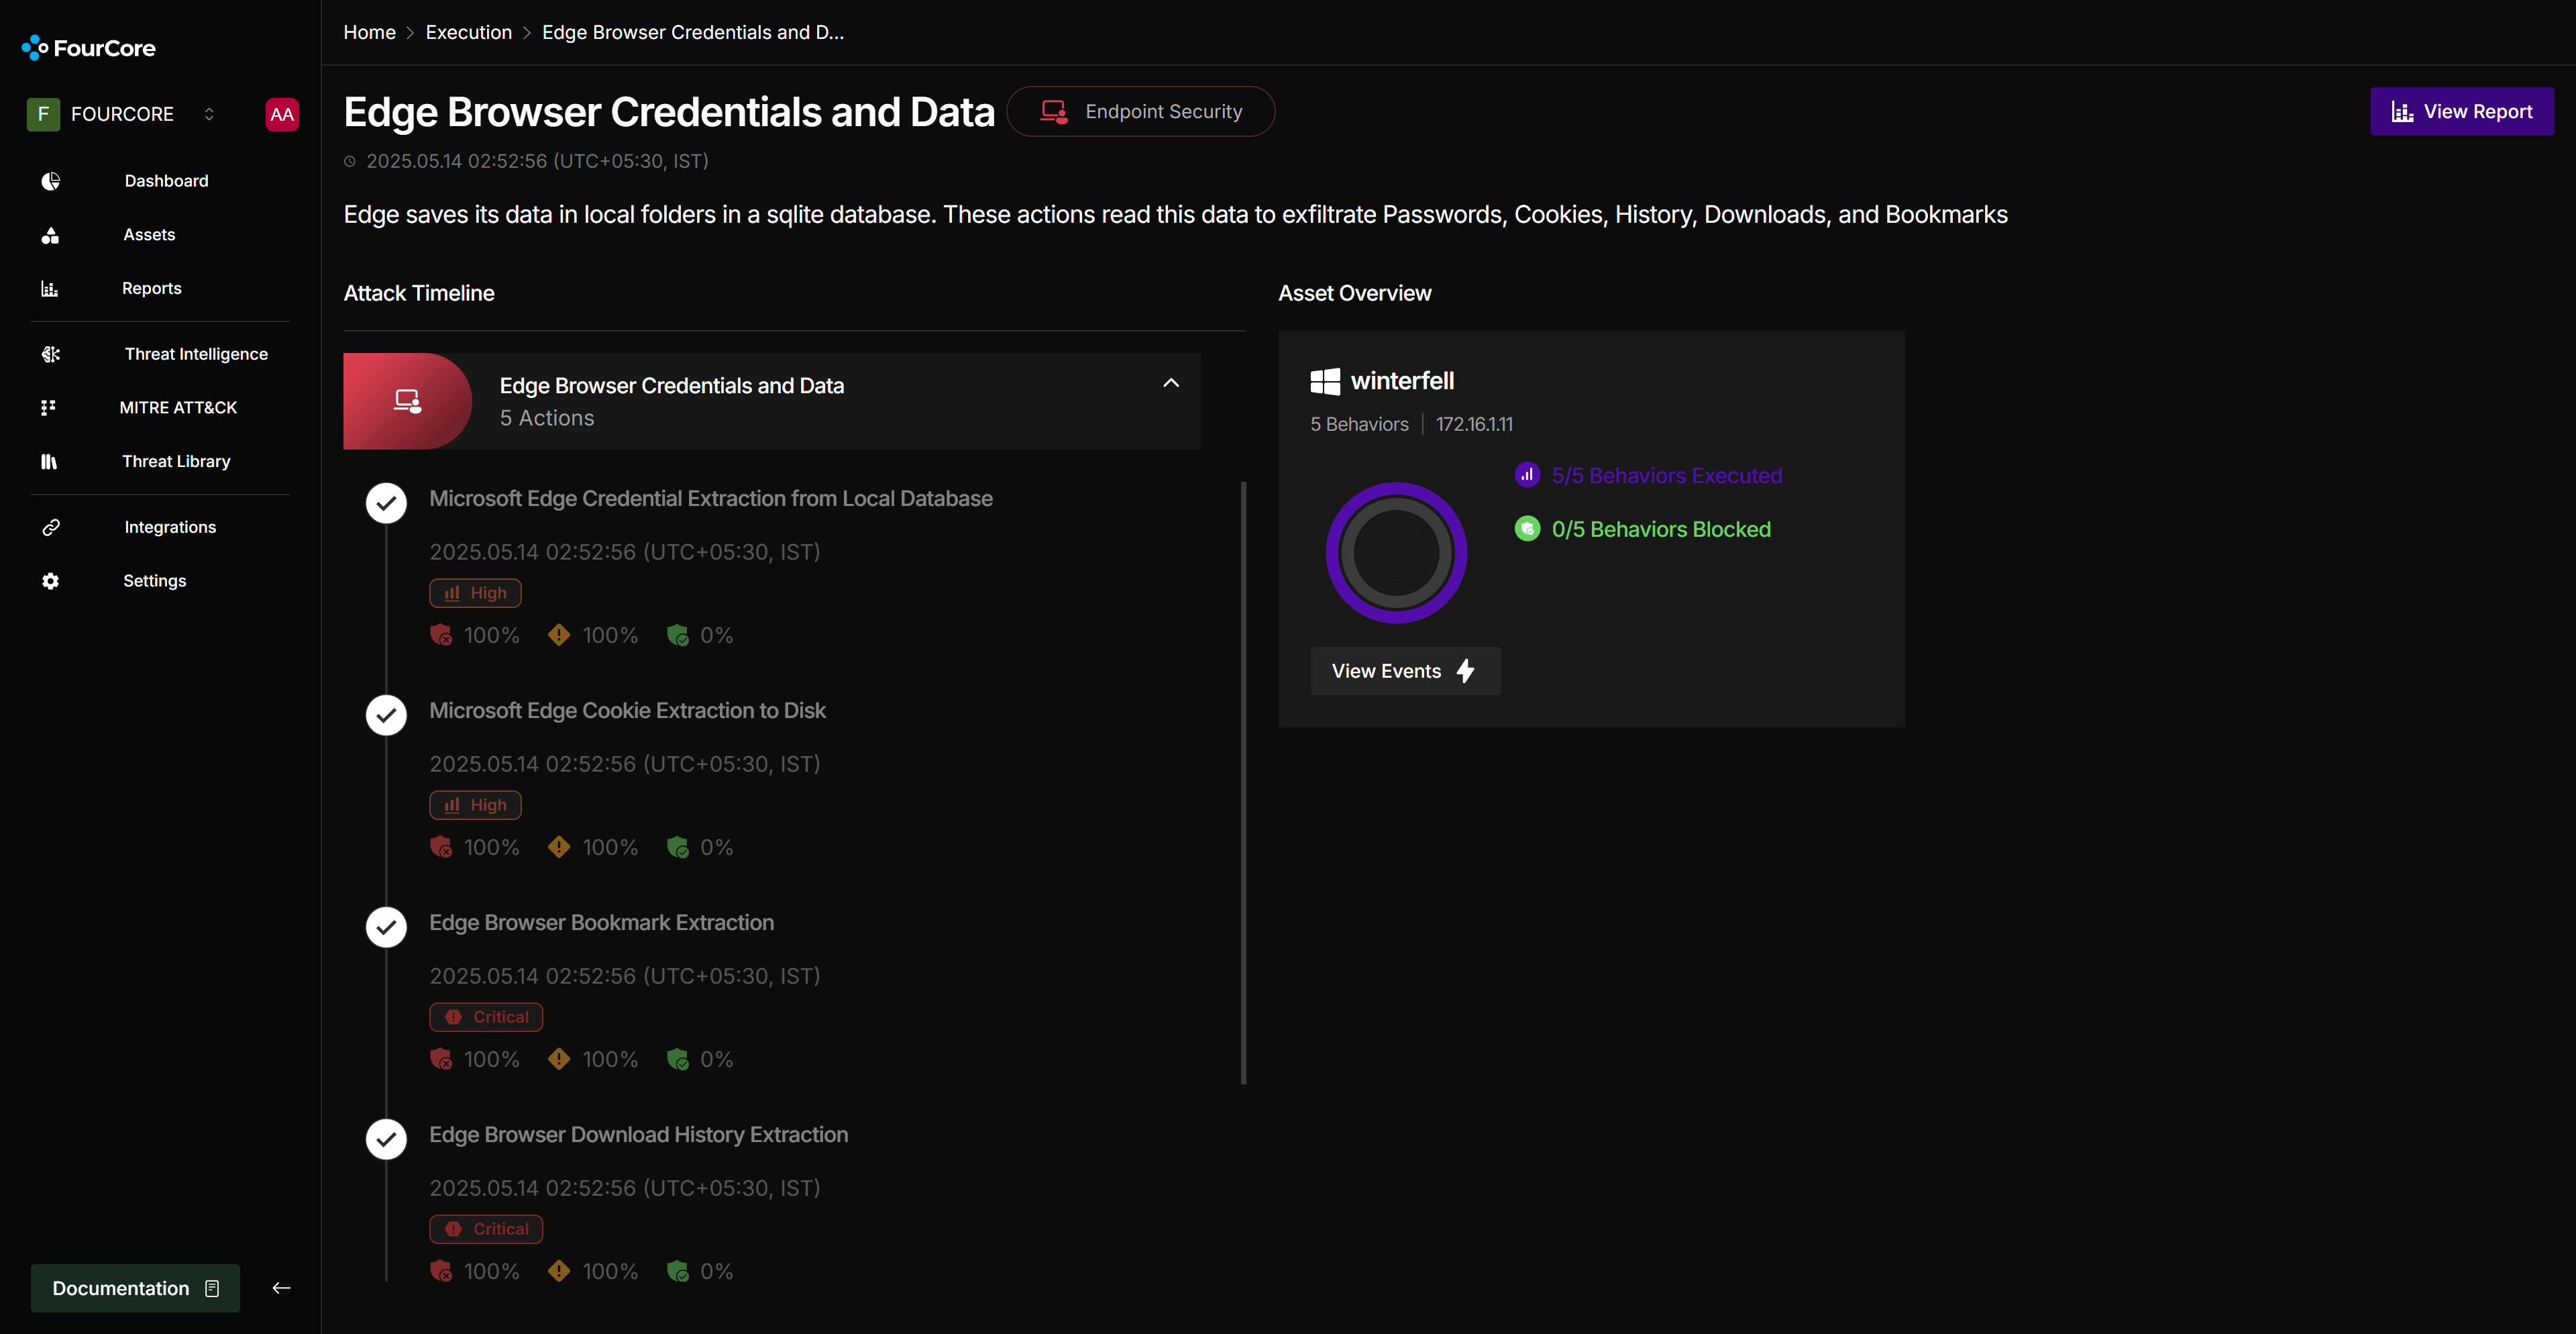Open the AA user avatar
This screenshot has height=1334, width=2576.
282,114
